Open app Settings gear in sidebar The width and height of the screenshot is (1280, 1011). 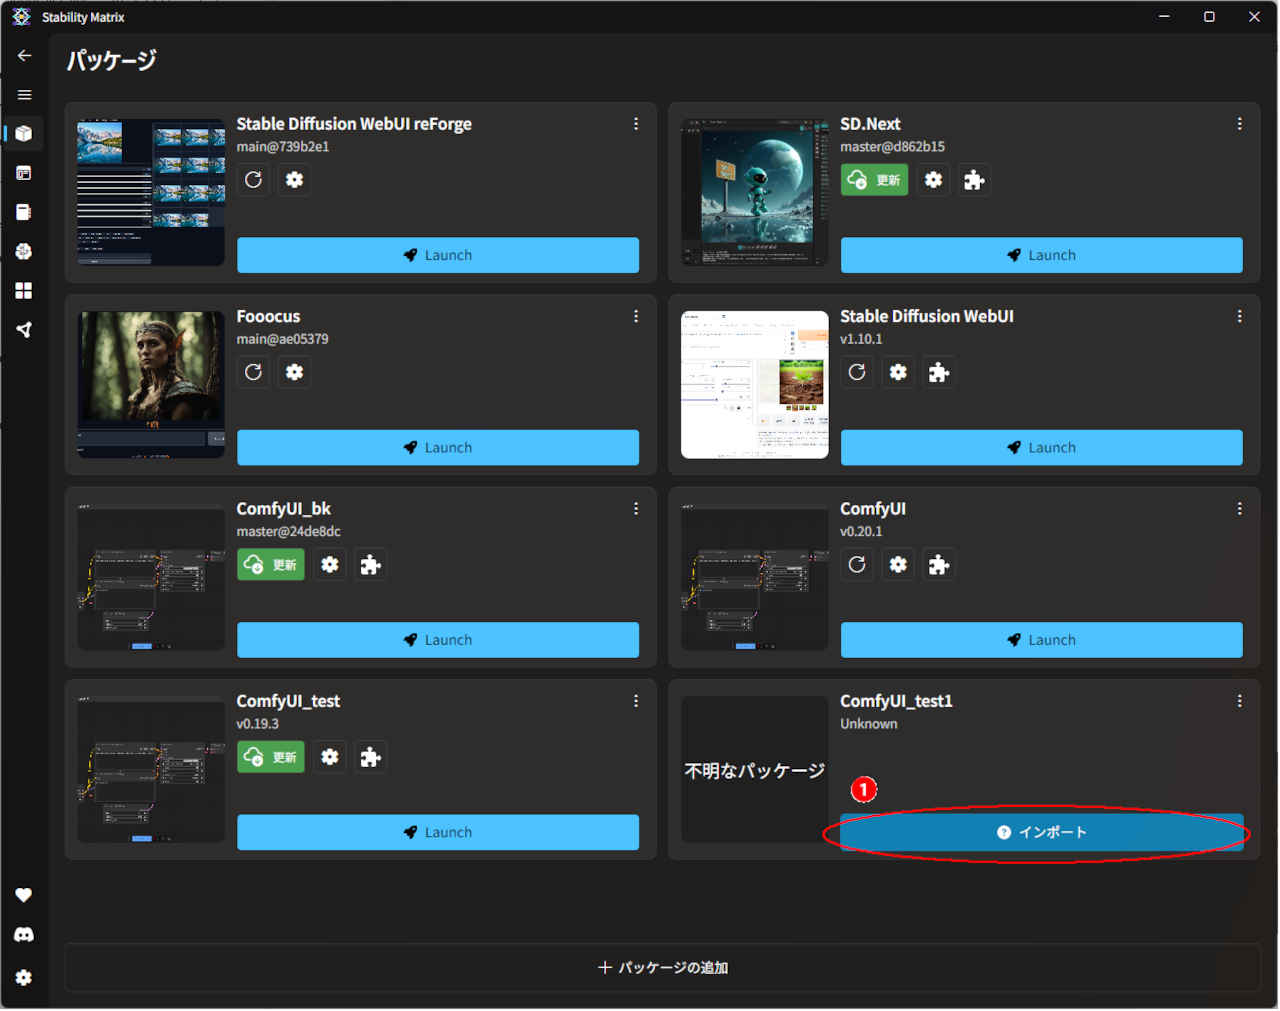[x=24, y=978]
